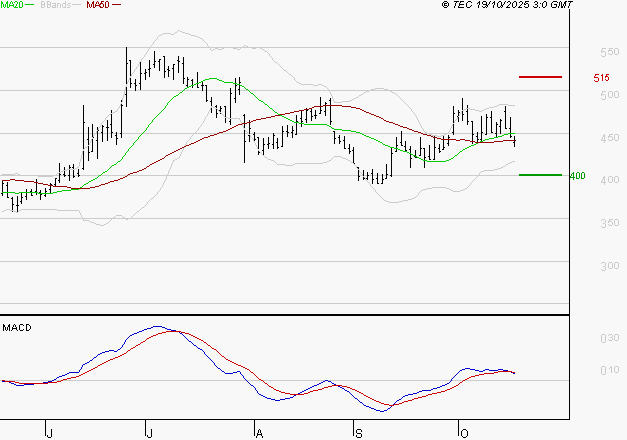Click the 450 price axis label

(x=609, y=138)
